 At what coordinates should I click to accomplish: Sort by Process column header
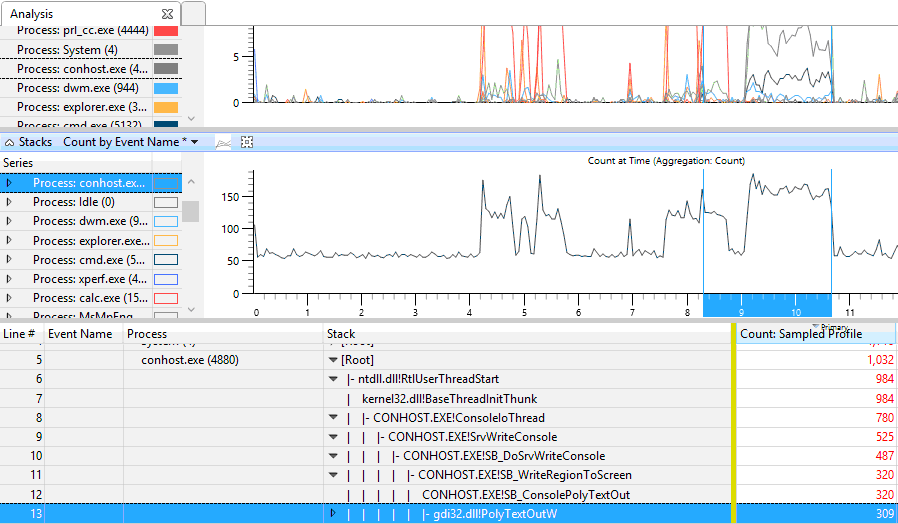coord(147,333)
